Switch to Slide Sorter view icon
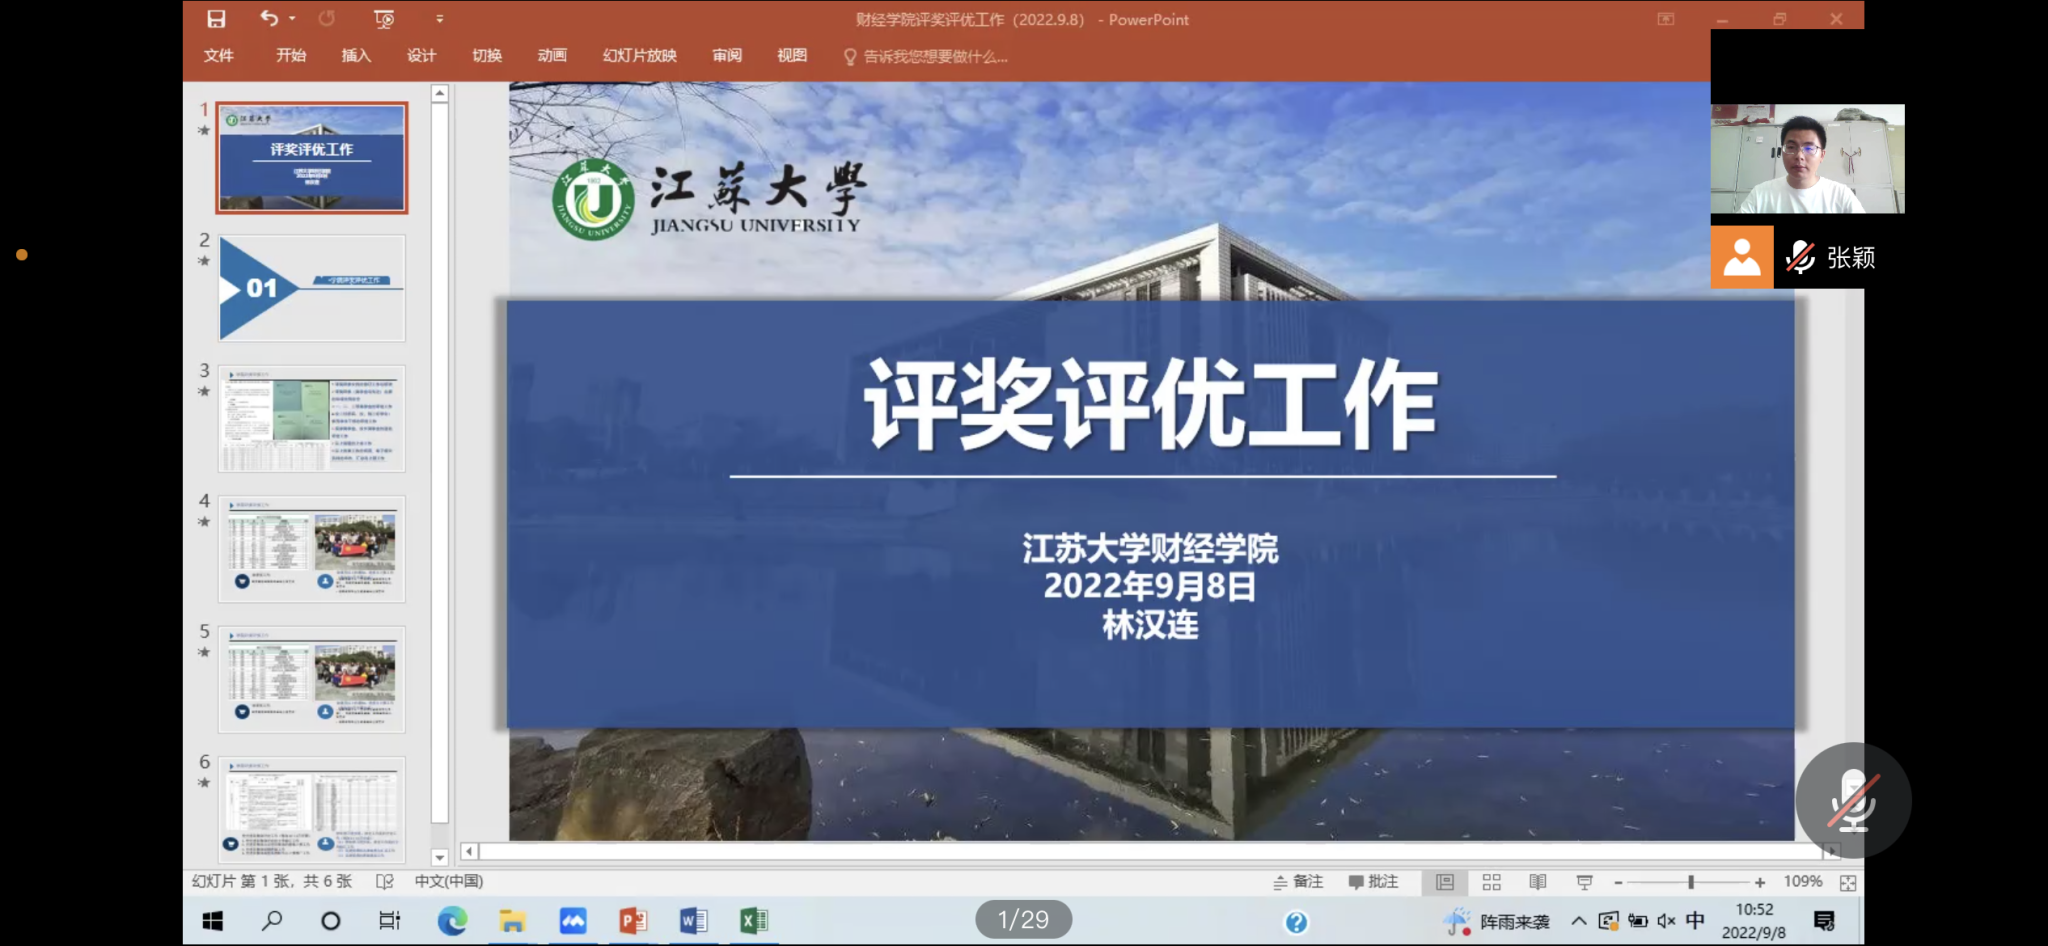 point(1492,882)
